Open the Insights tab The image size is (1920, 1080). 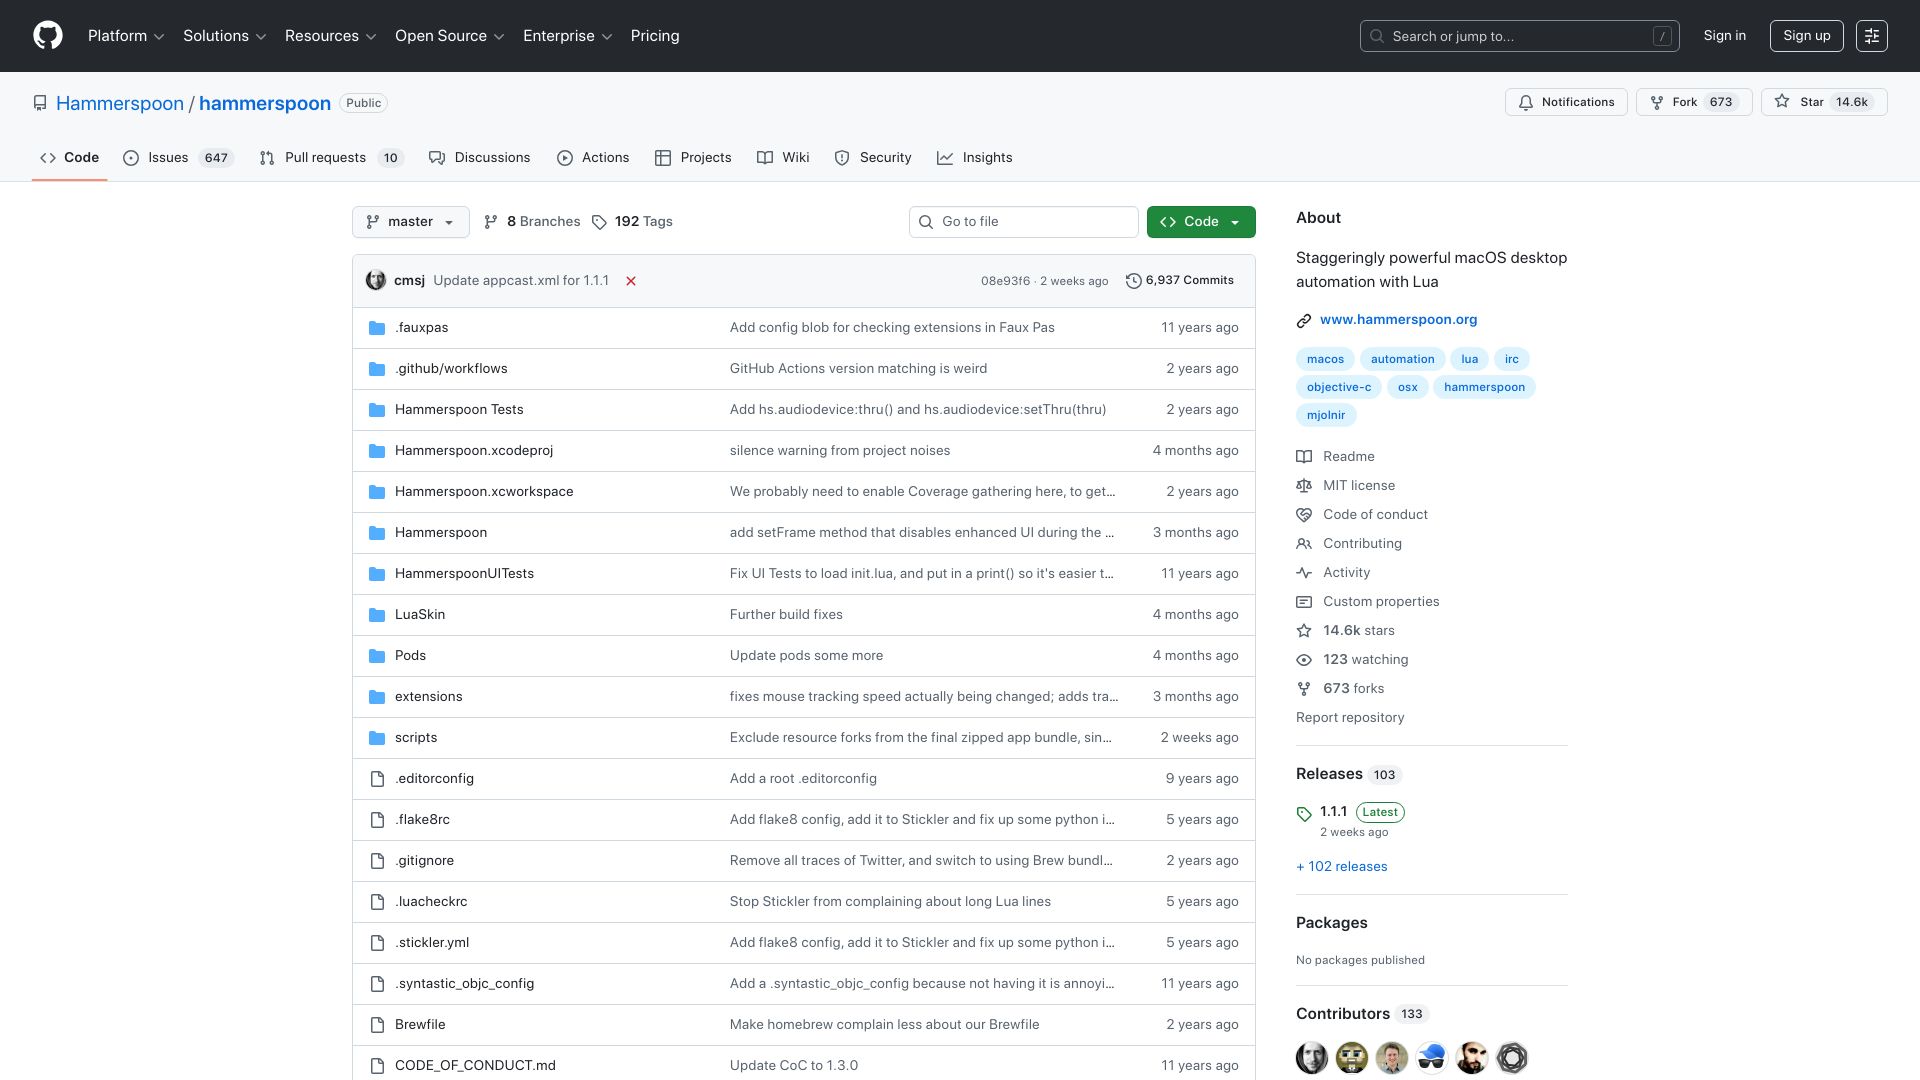tap(975, 158)
